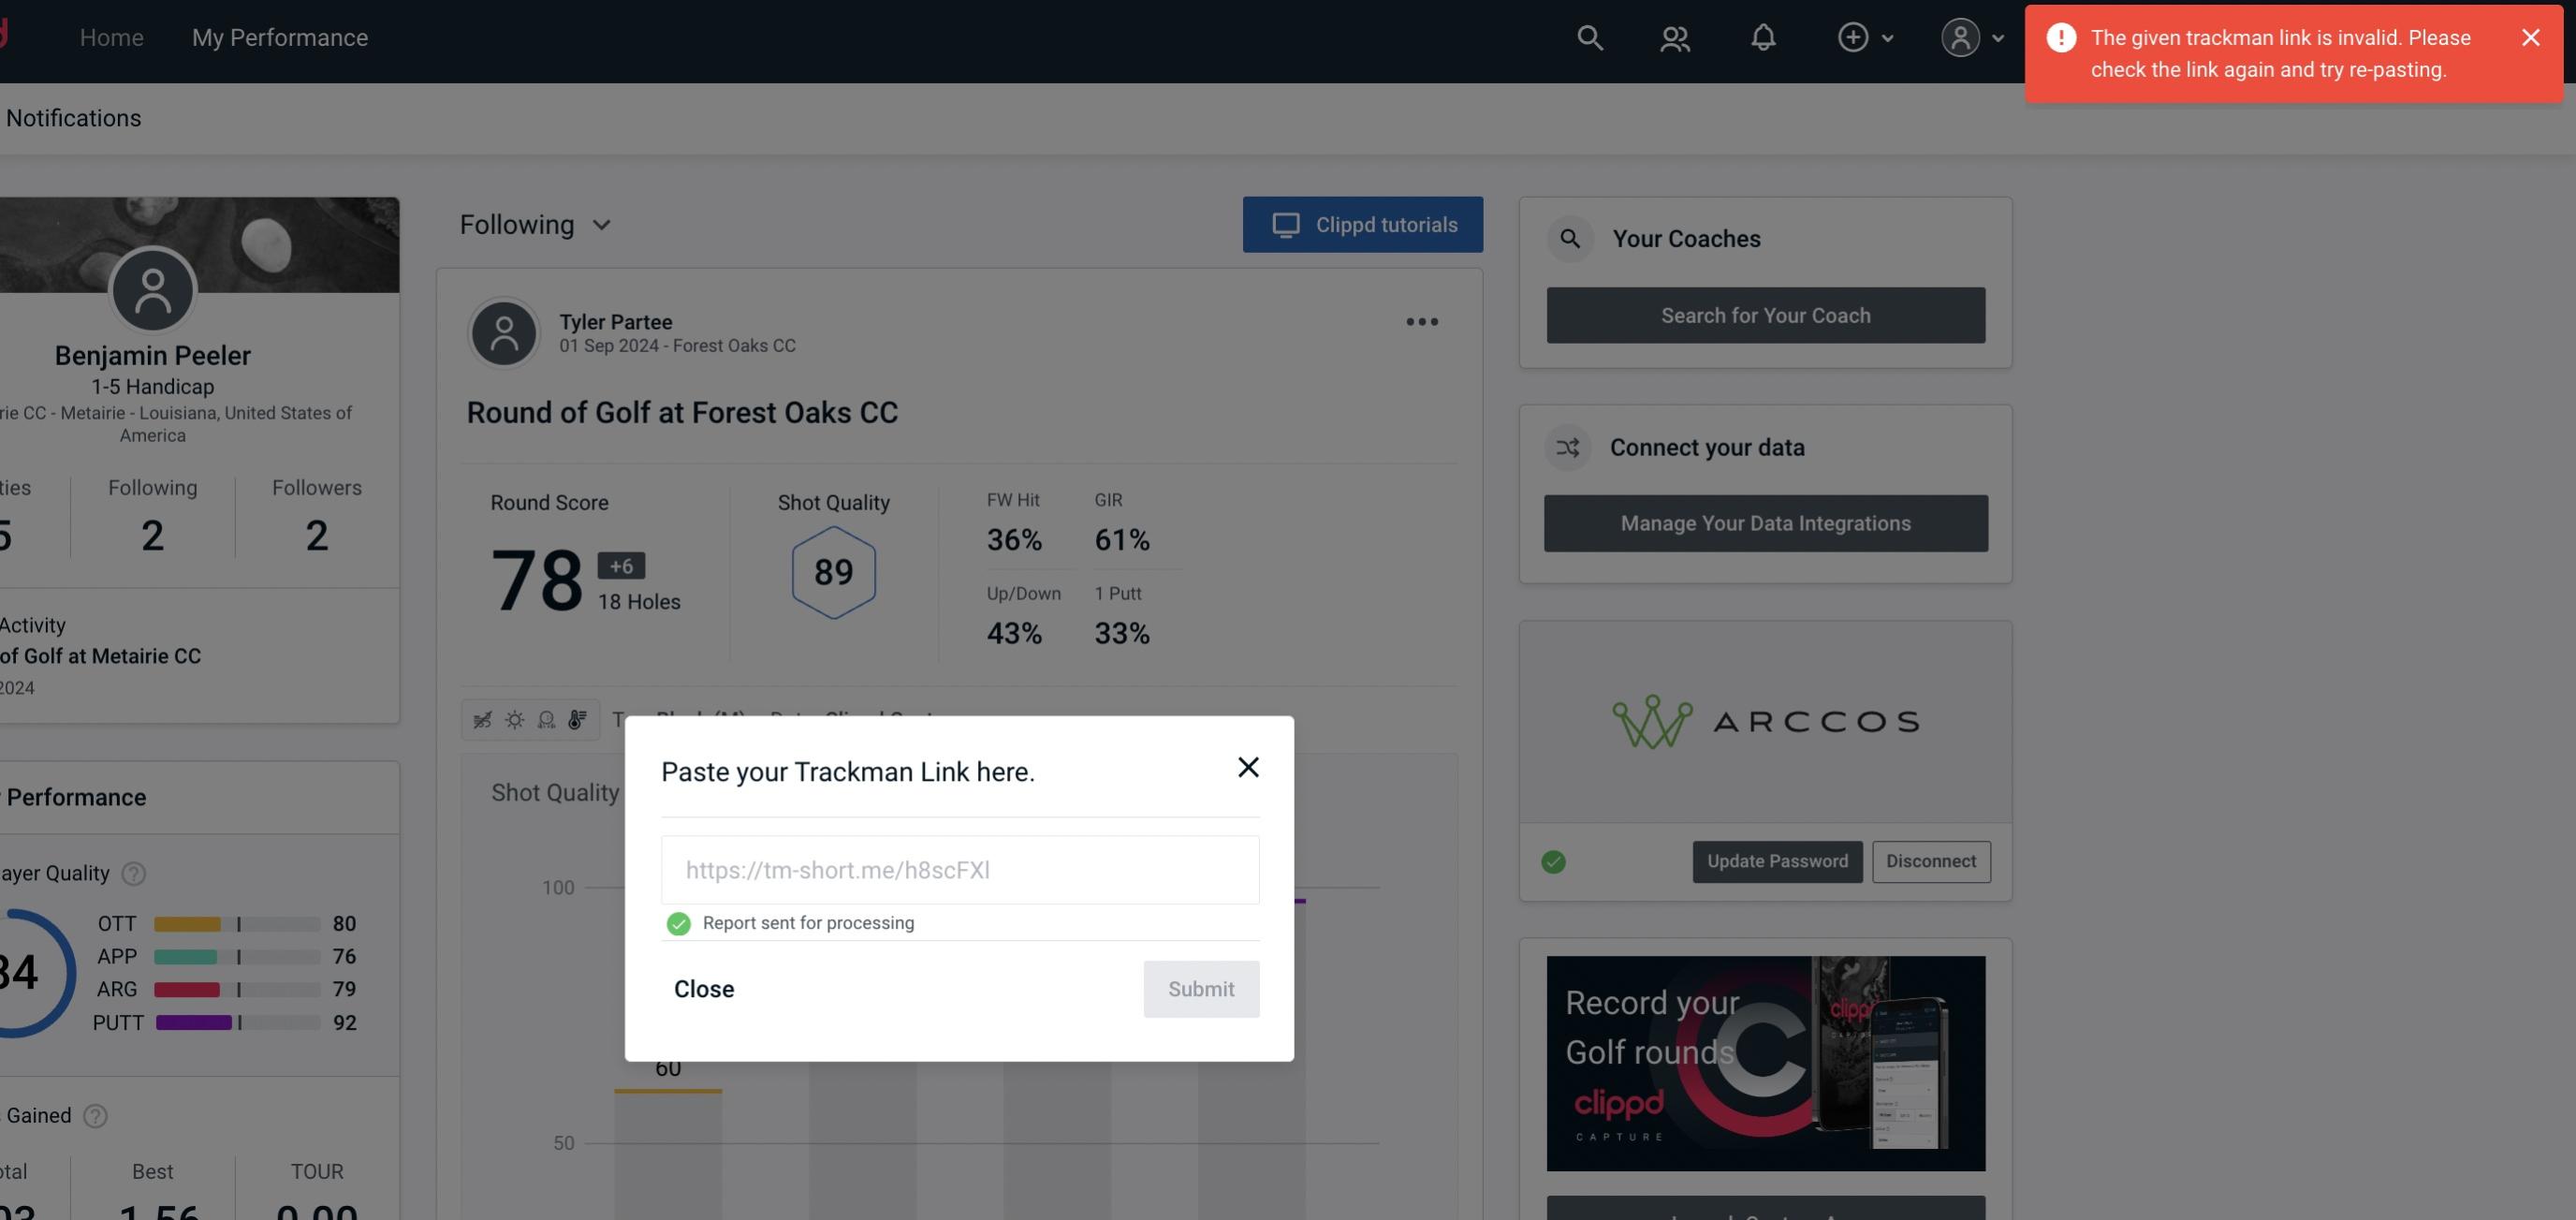Click the notifications bell icon

point(1763,37)
